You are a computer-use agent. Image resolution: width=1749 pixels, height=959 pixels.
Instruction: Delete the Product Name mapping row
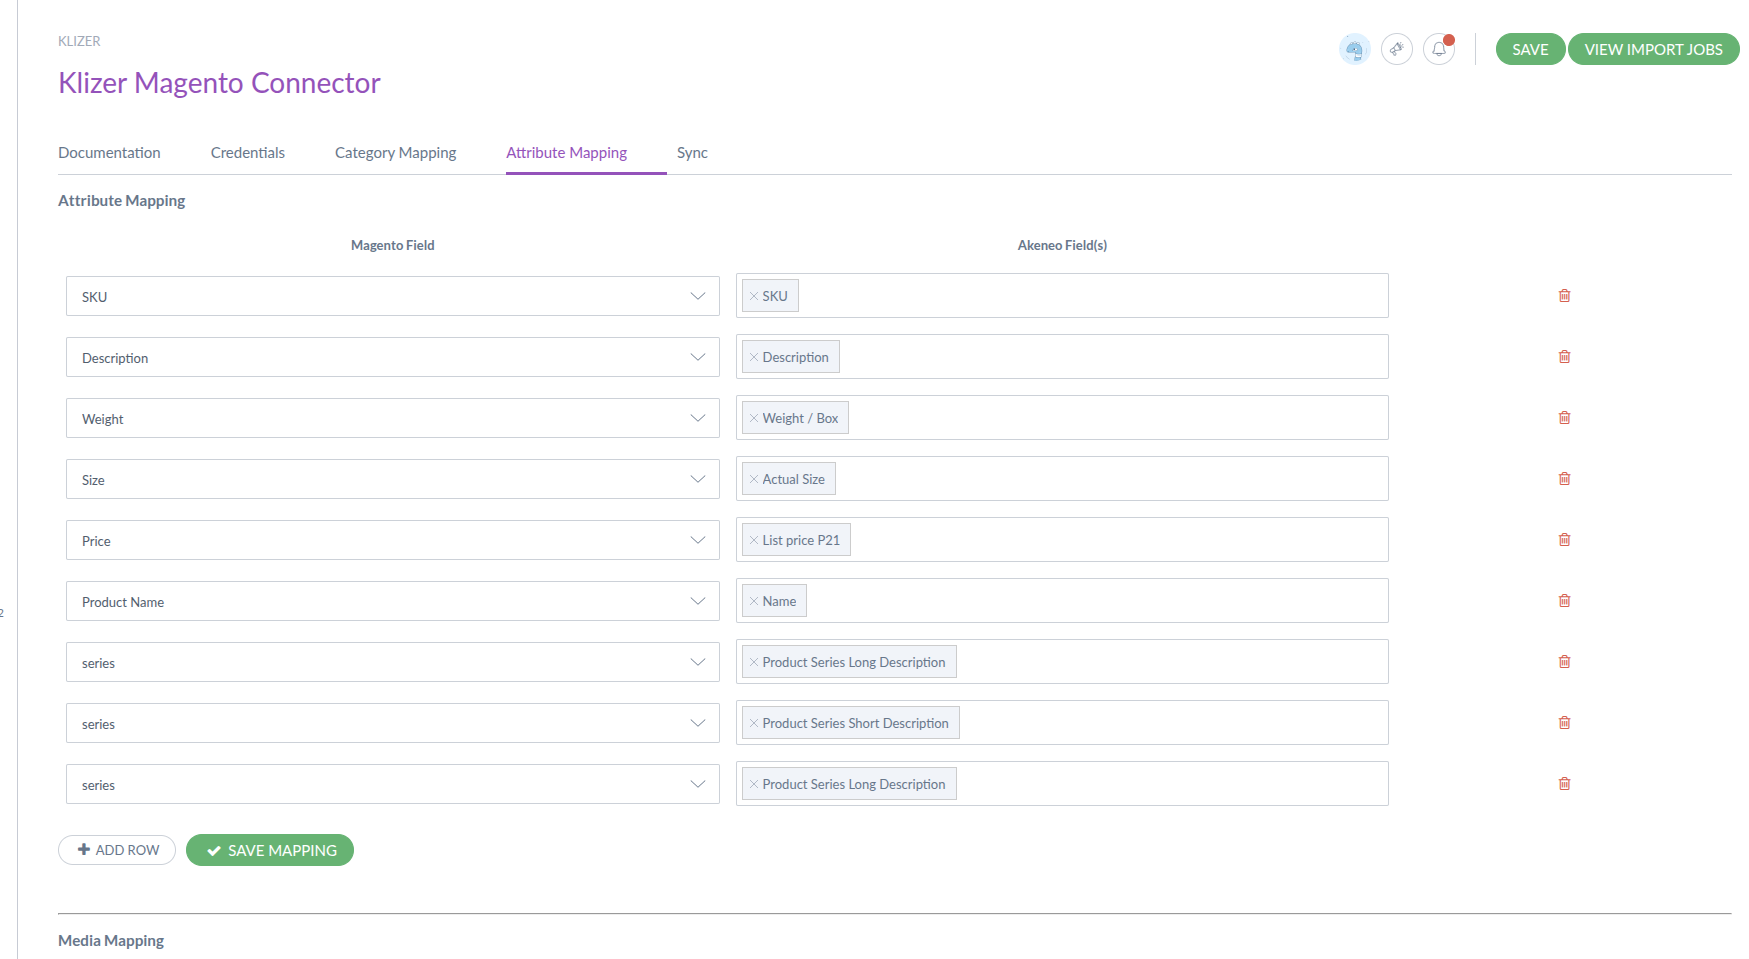(x=1564, y=601)
